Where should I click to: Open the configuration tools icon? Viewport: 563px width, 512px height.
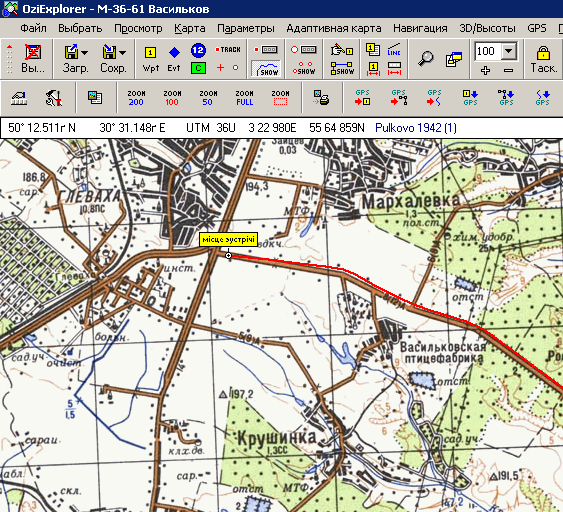[54, 98]
